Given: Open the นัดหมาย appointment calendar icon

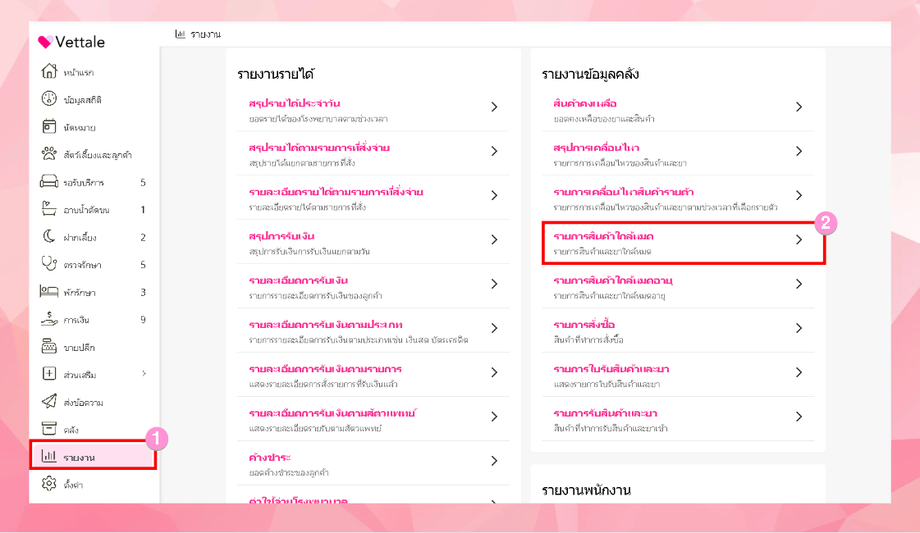Looking at the screenshot, I should tap(49, 126).
